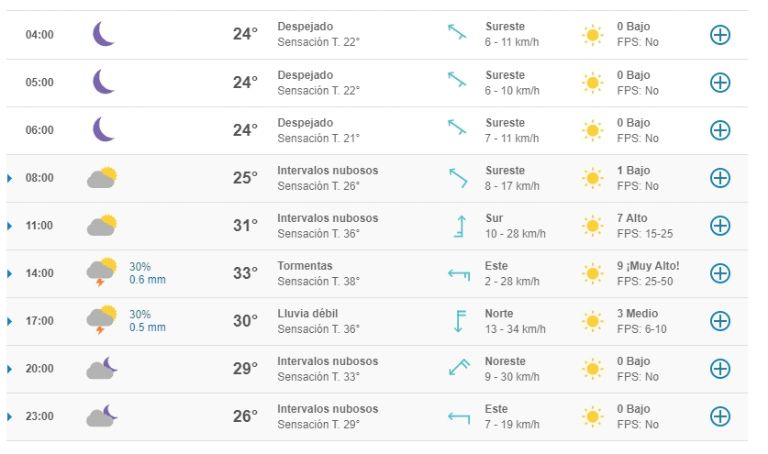Click the crescent moon icon at 05:00
This screenshot has height=454, width=768.
(x=103, y=82)
